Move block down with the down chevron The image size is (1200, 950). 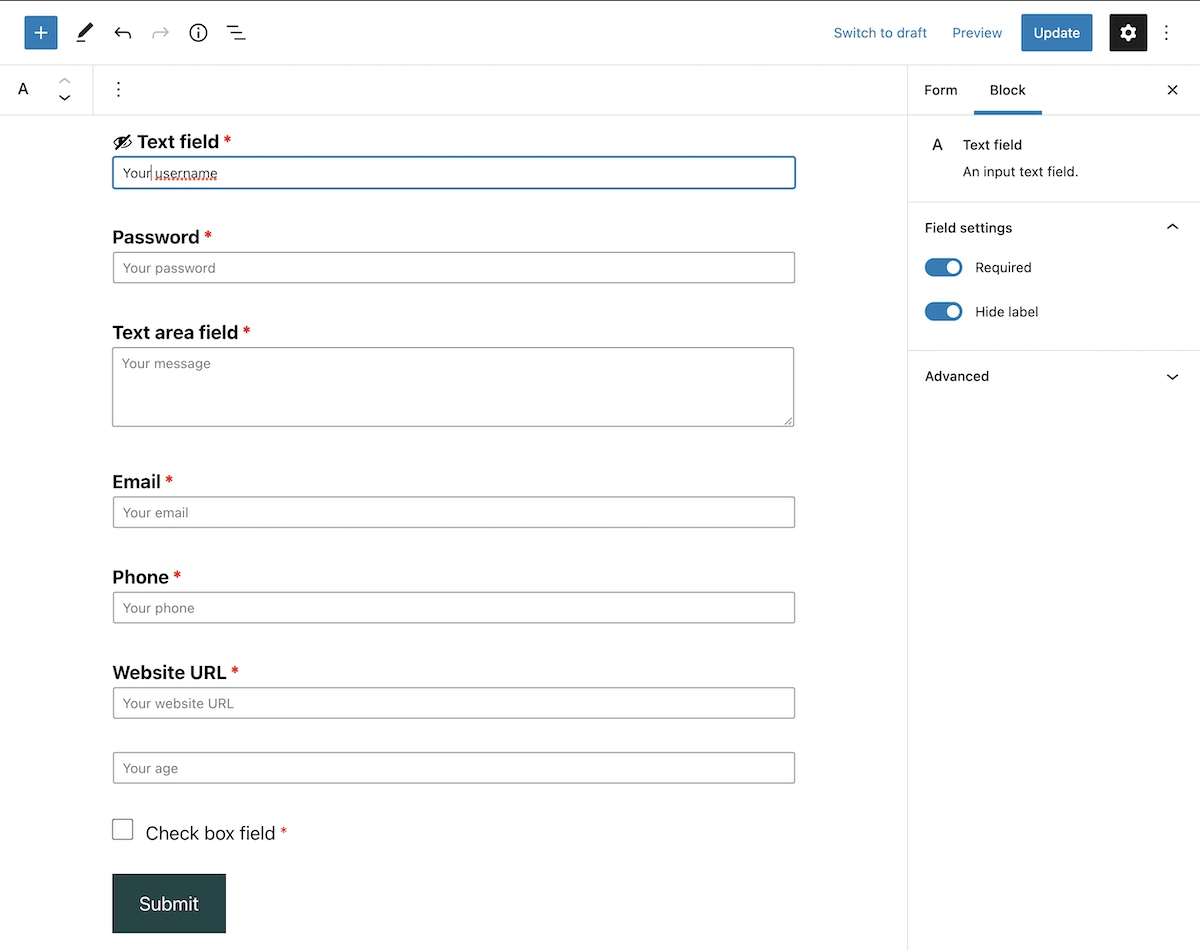click(x=64, y=98)
